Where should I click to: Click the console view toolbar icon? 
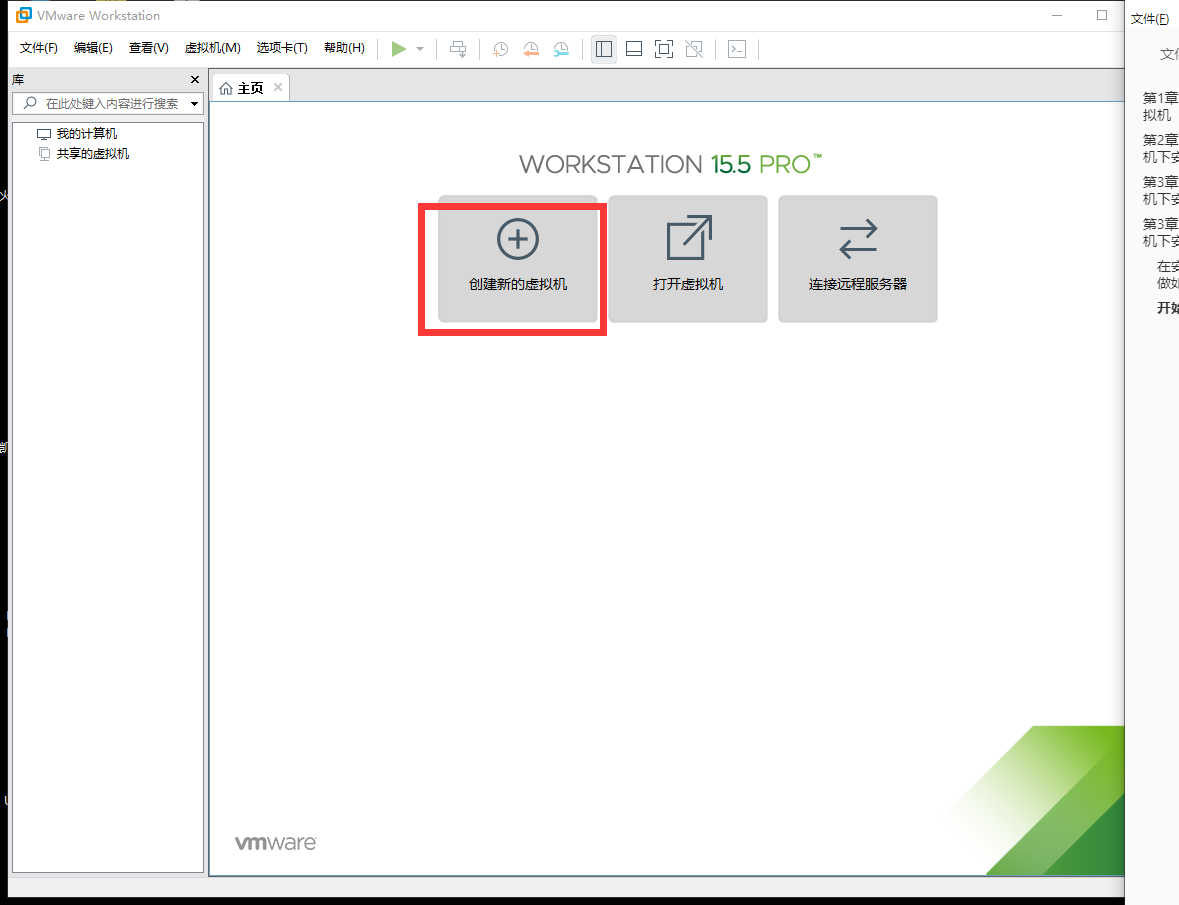[737, 50]
